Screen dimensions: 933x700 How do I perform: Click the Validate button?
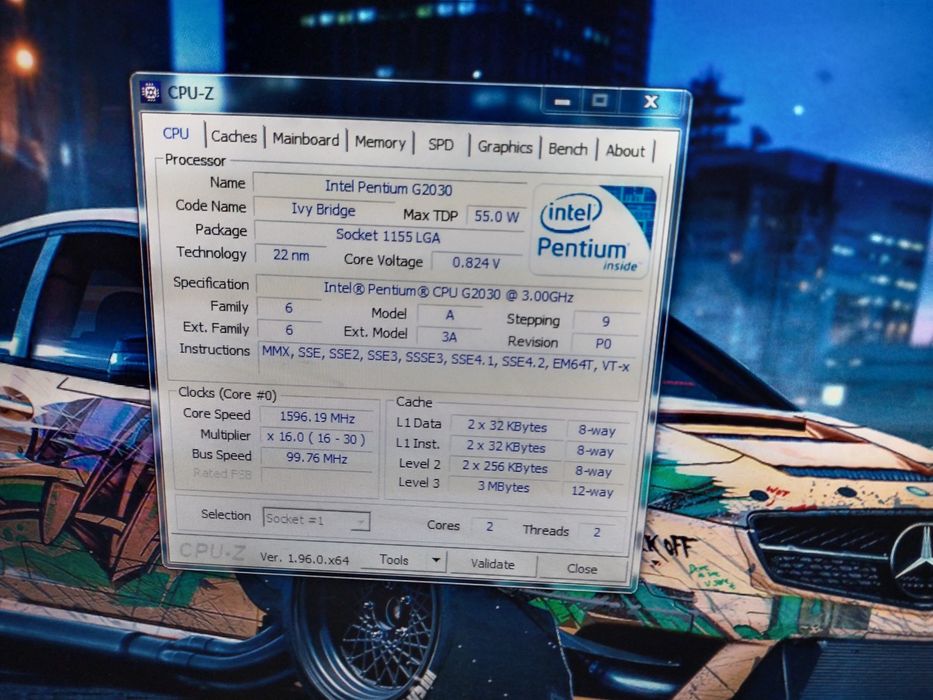point(493,564)
